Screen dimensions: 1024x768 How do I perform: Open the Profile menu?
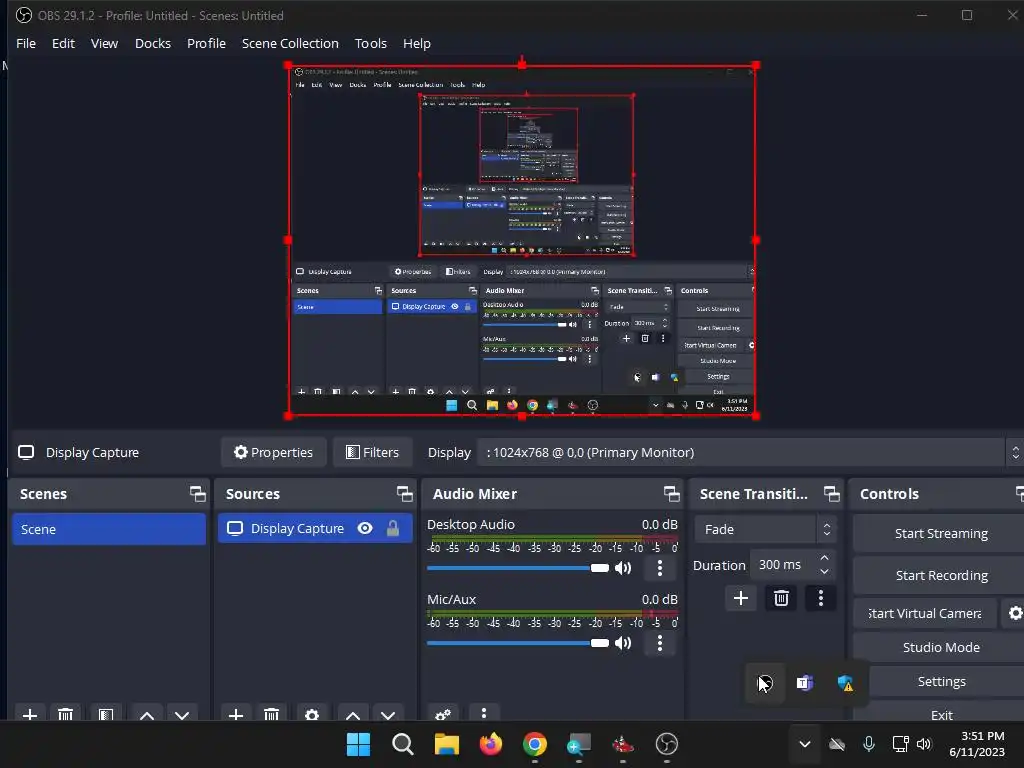(206, 43)
